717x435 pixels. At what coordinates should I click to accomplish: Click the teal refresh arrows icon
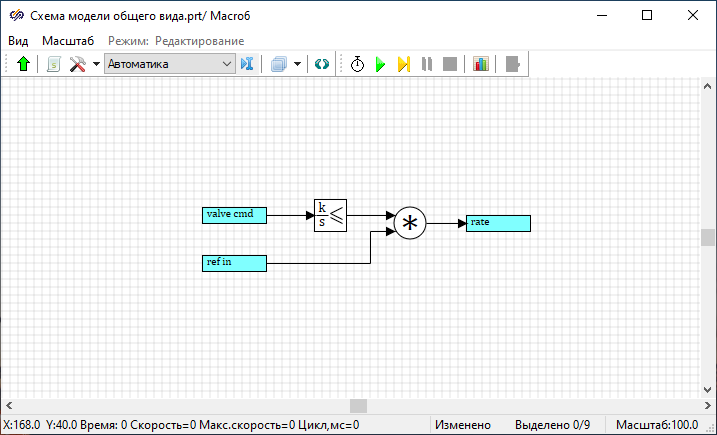321,64
